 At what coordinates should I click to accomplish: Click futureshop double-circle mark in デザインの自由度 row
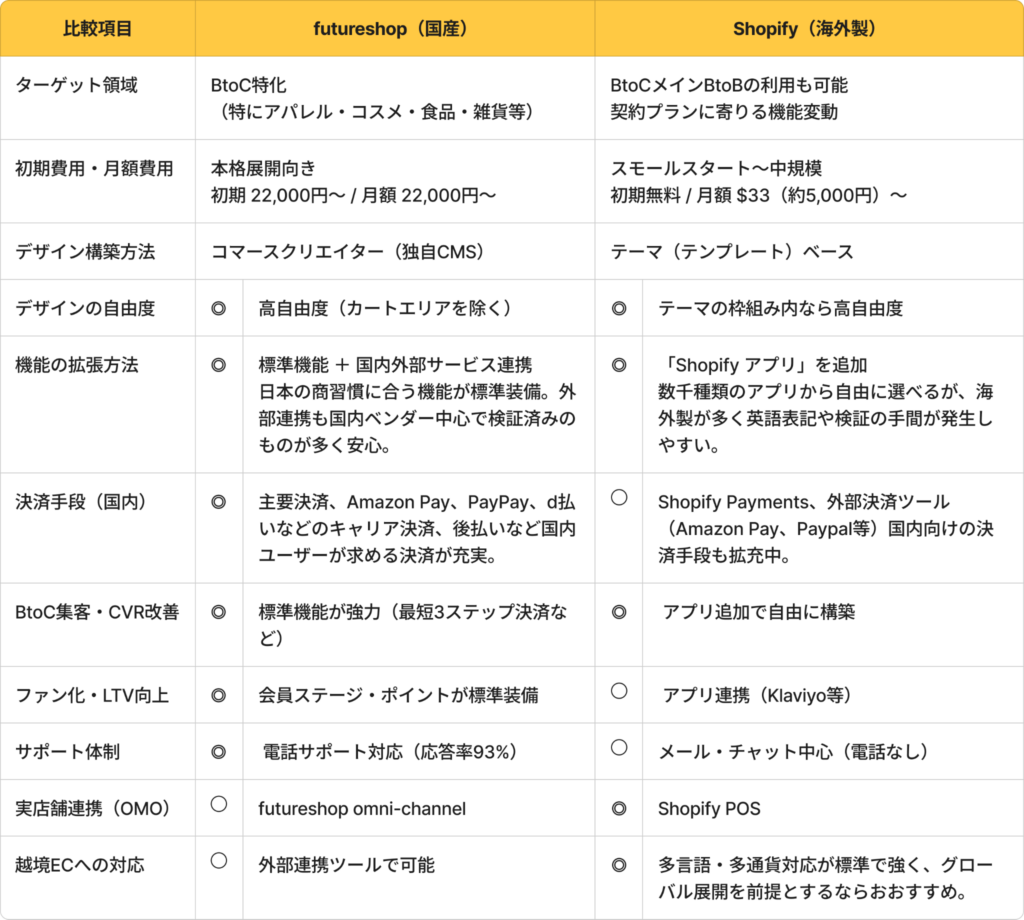pyautogui.click(x=219, y=308)
